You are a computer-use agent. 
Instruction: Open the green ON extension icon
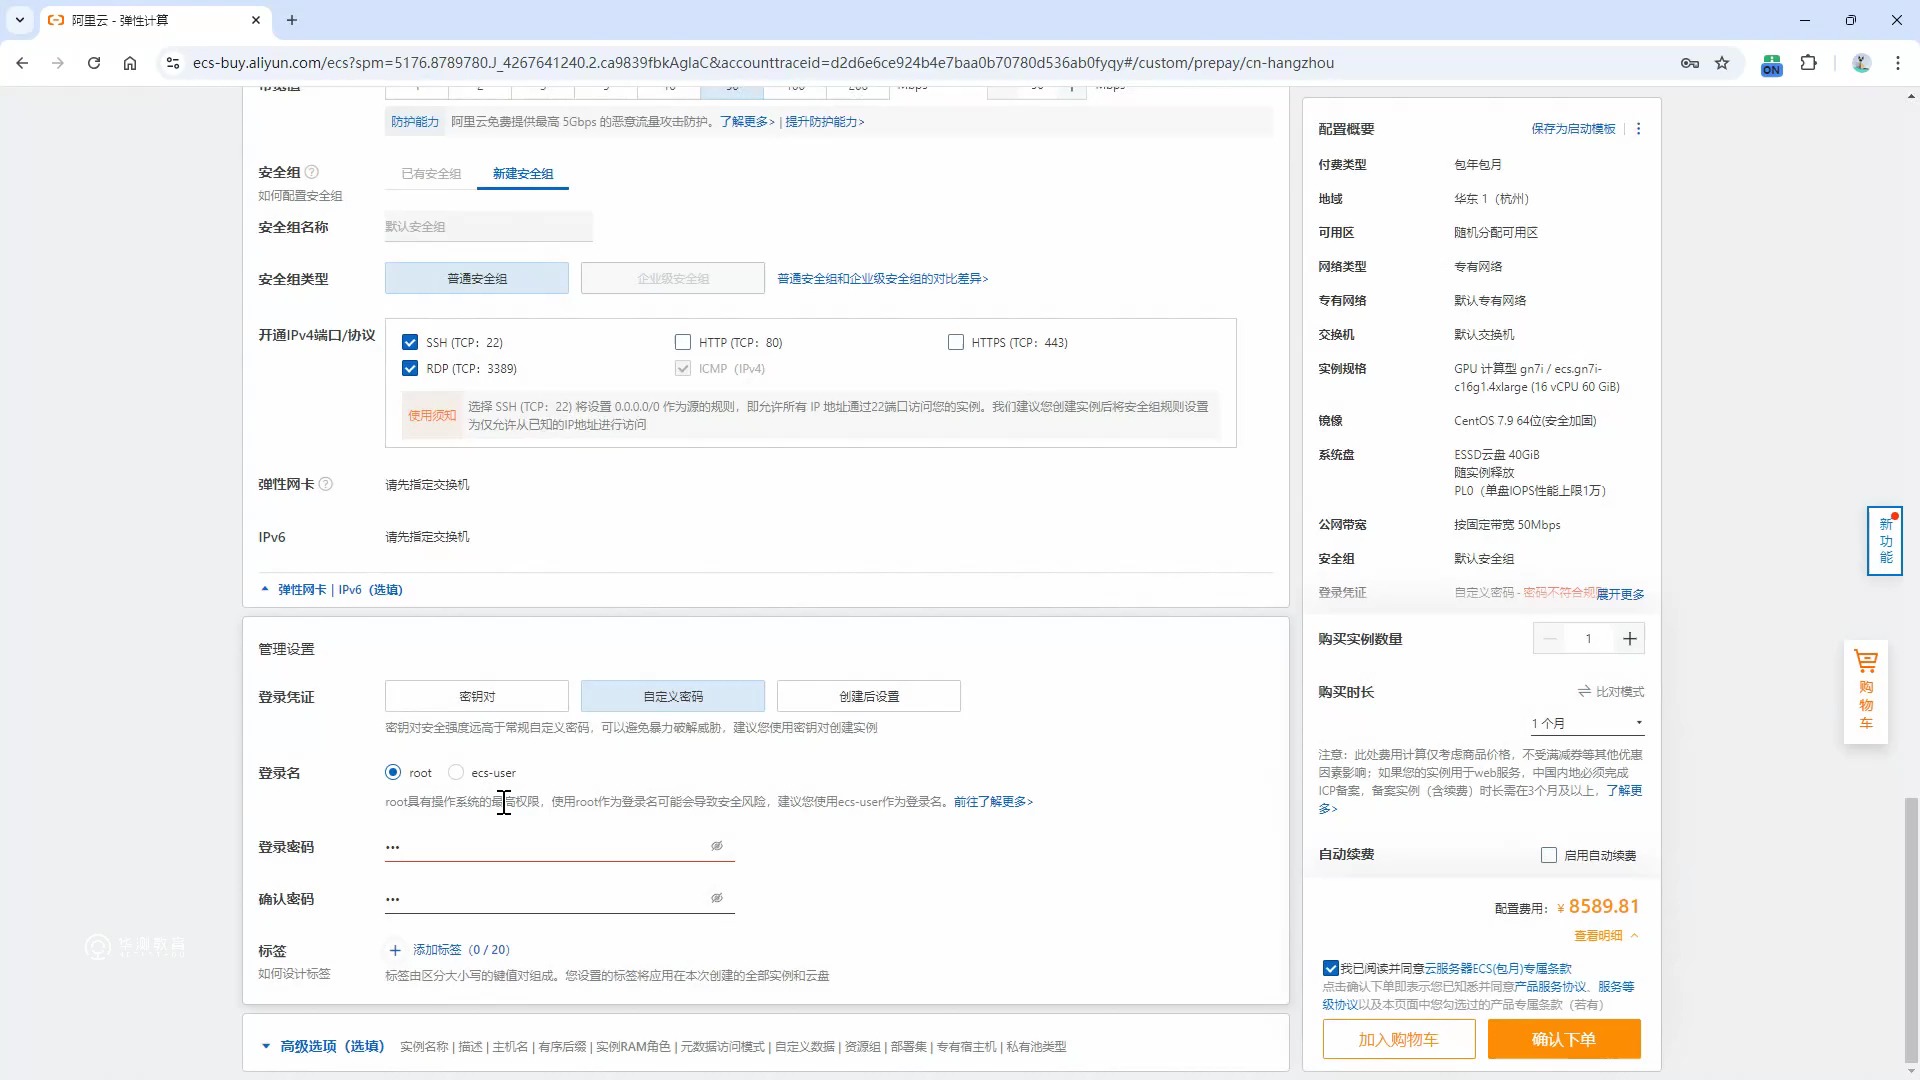[1771, 64]
